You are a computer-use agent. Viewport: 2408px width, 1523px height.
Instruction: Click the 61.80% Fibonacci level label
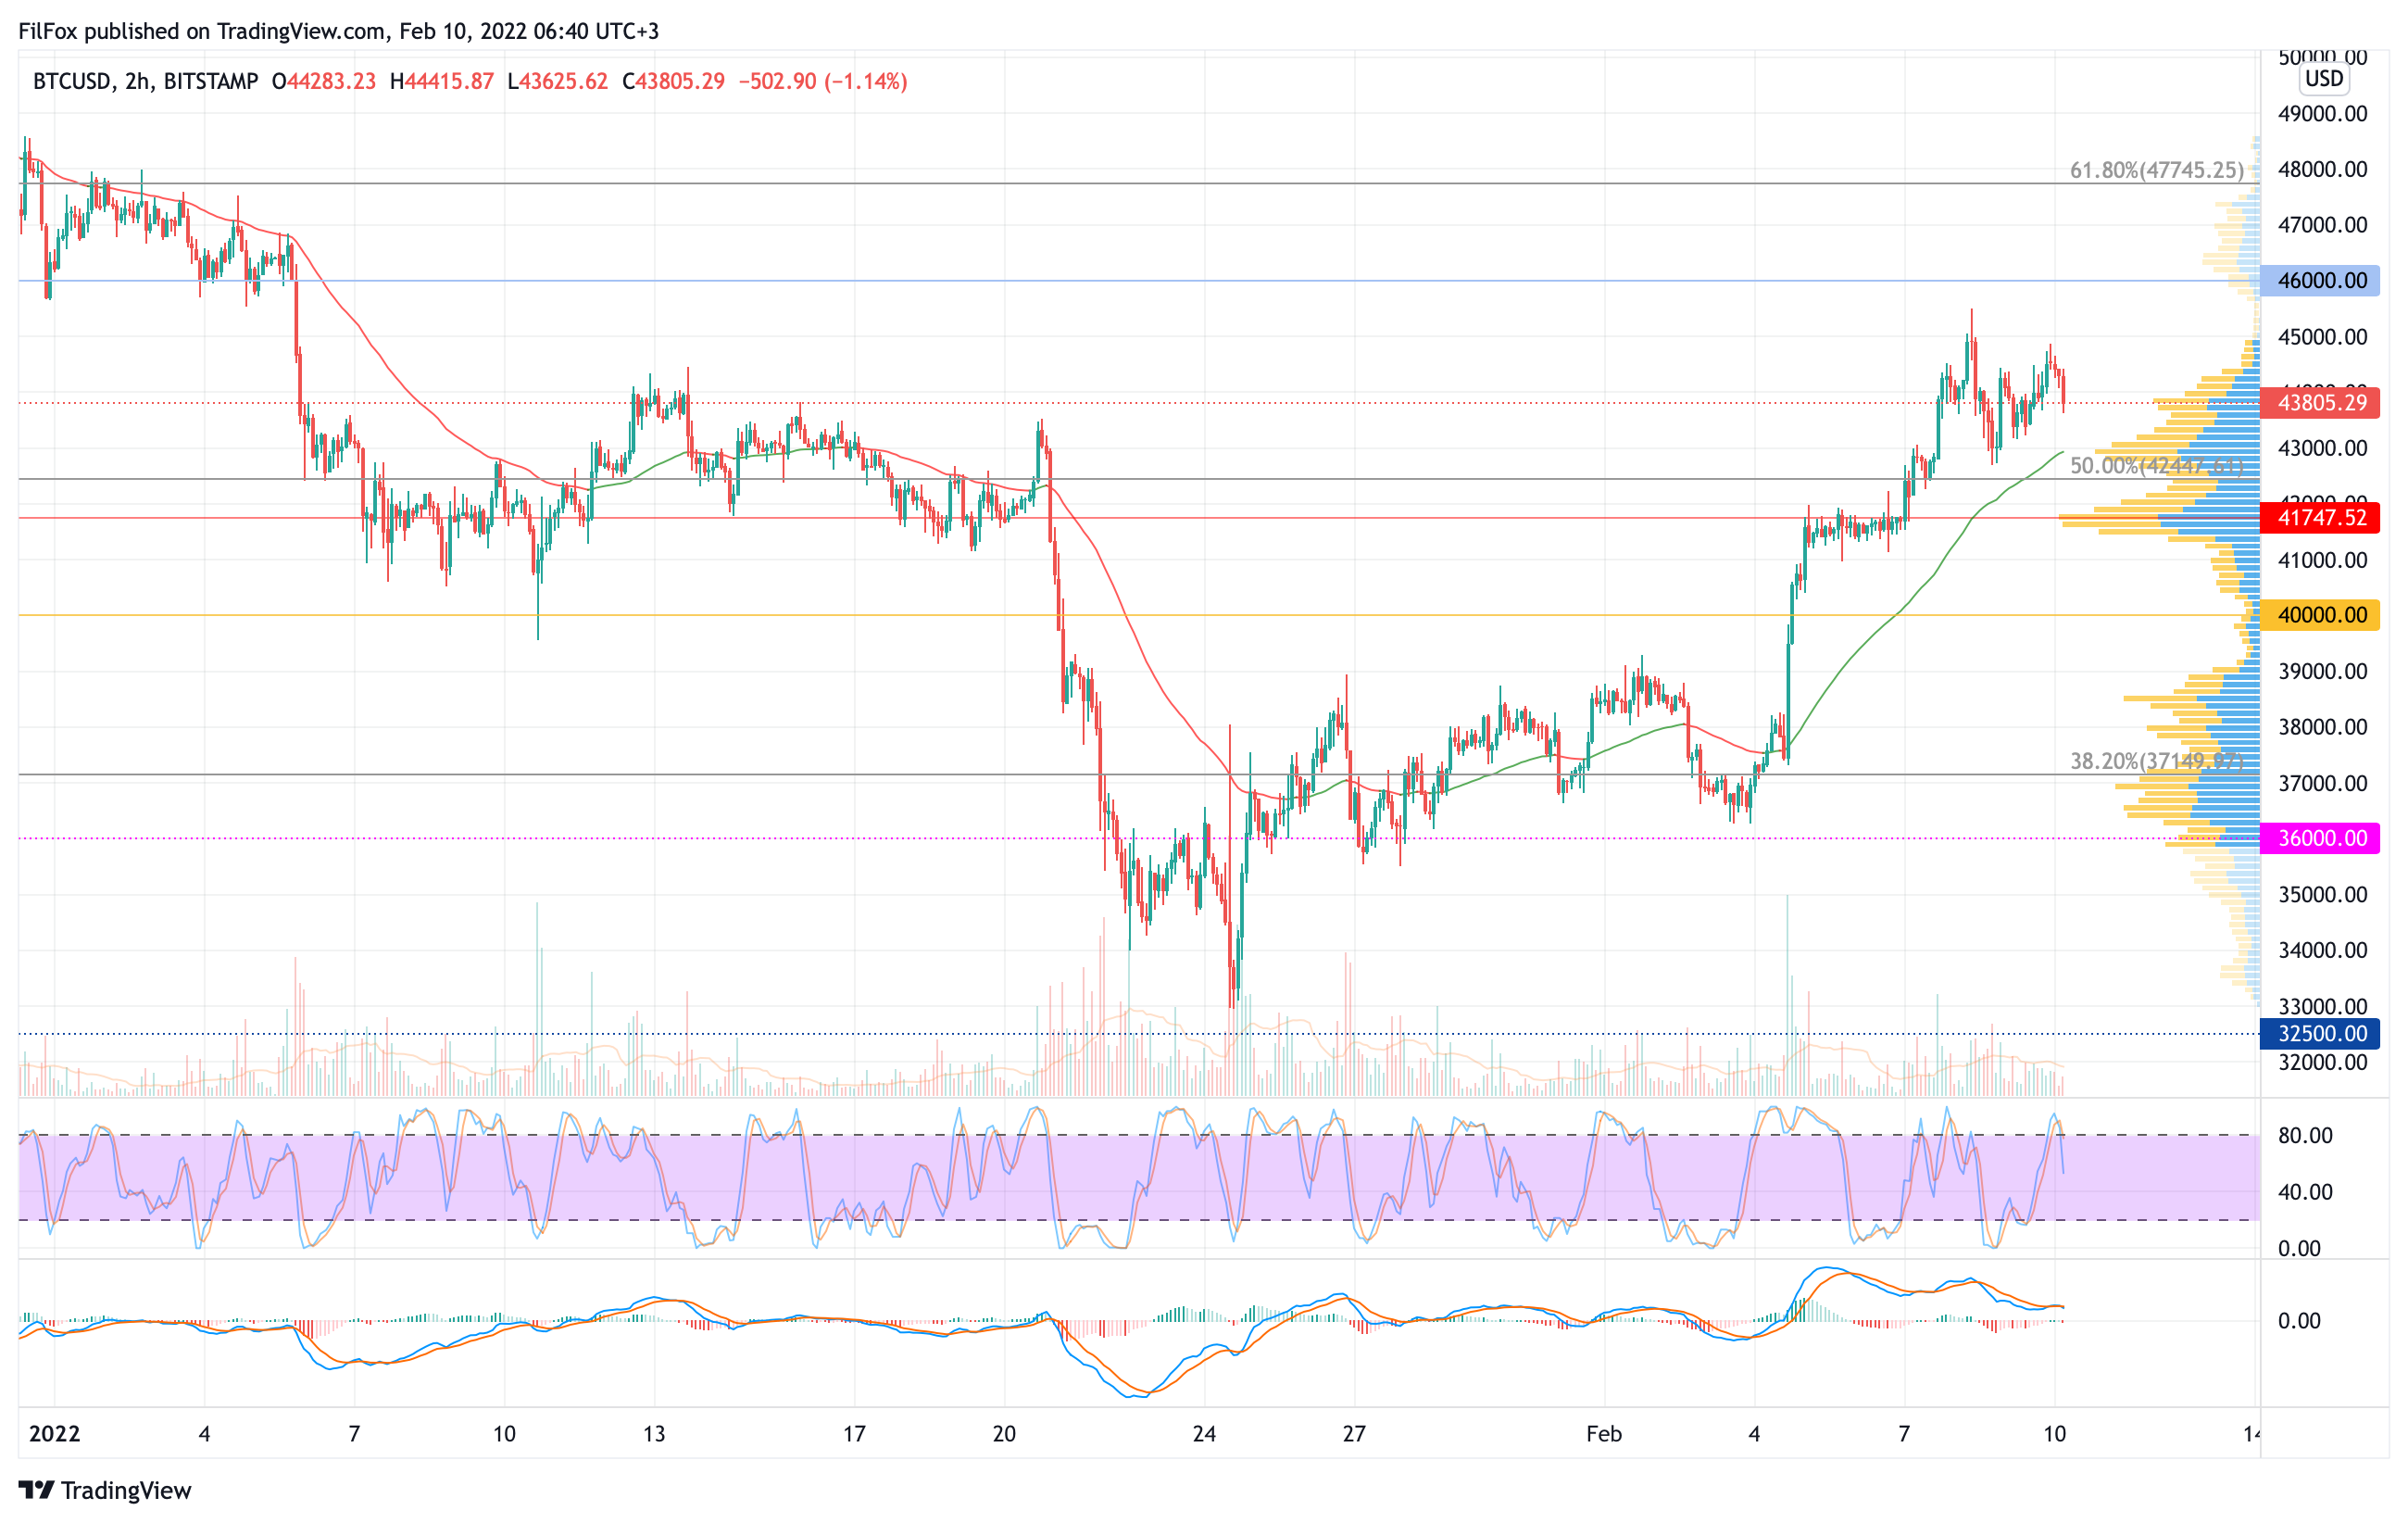[x=2156, y=171]
